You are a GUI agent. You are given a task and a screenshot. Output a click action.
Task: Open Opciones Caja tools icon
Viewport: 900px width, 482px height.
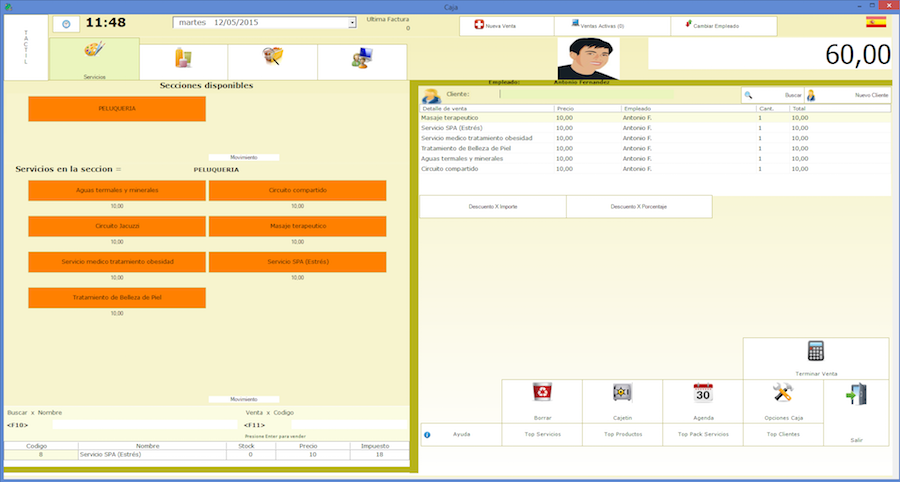(x=782, y=392)
